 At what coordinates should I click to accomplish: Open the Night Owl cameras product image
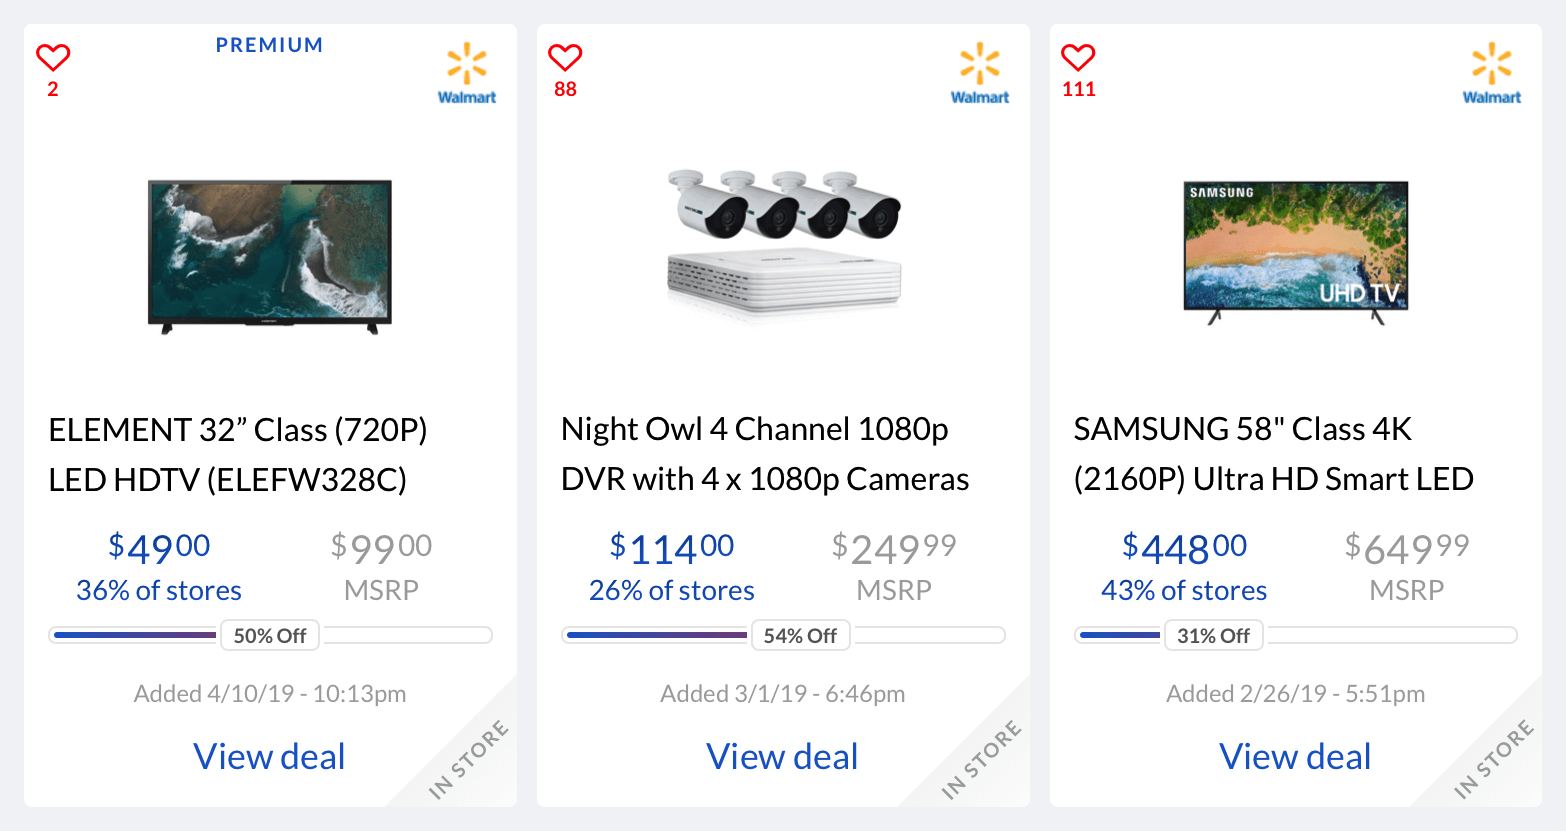(784, 243)
